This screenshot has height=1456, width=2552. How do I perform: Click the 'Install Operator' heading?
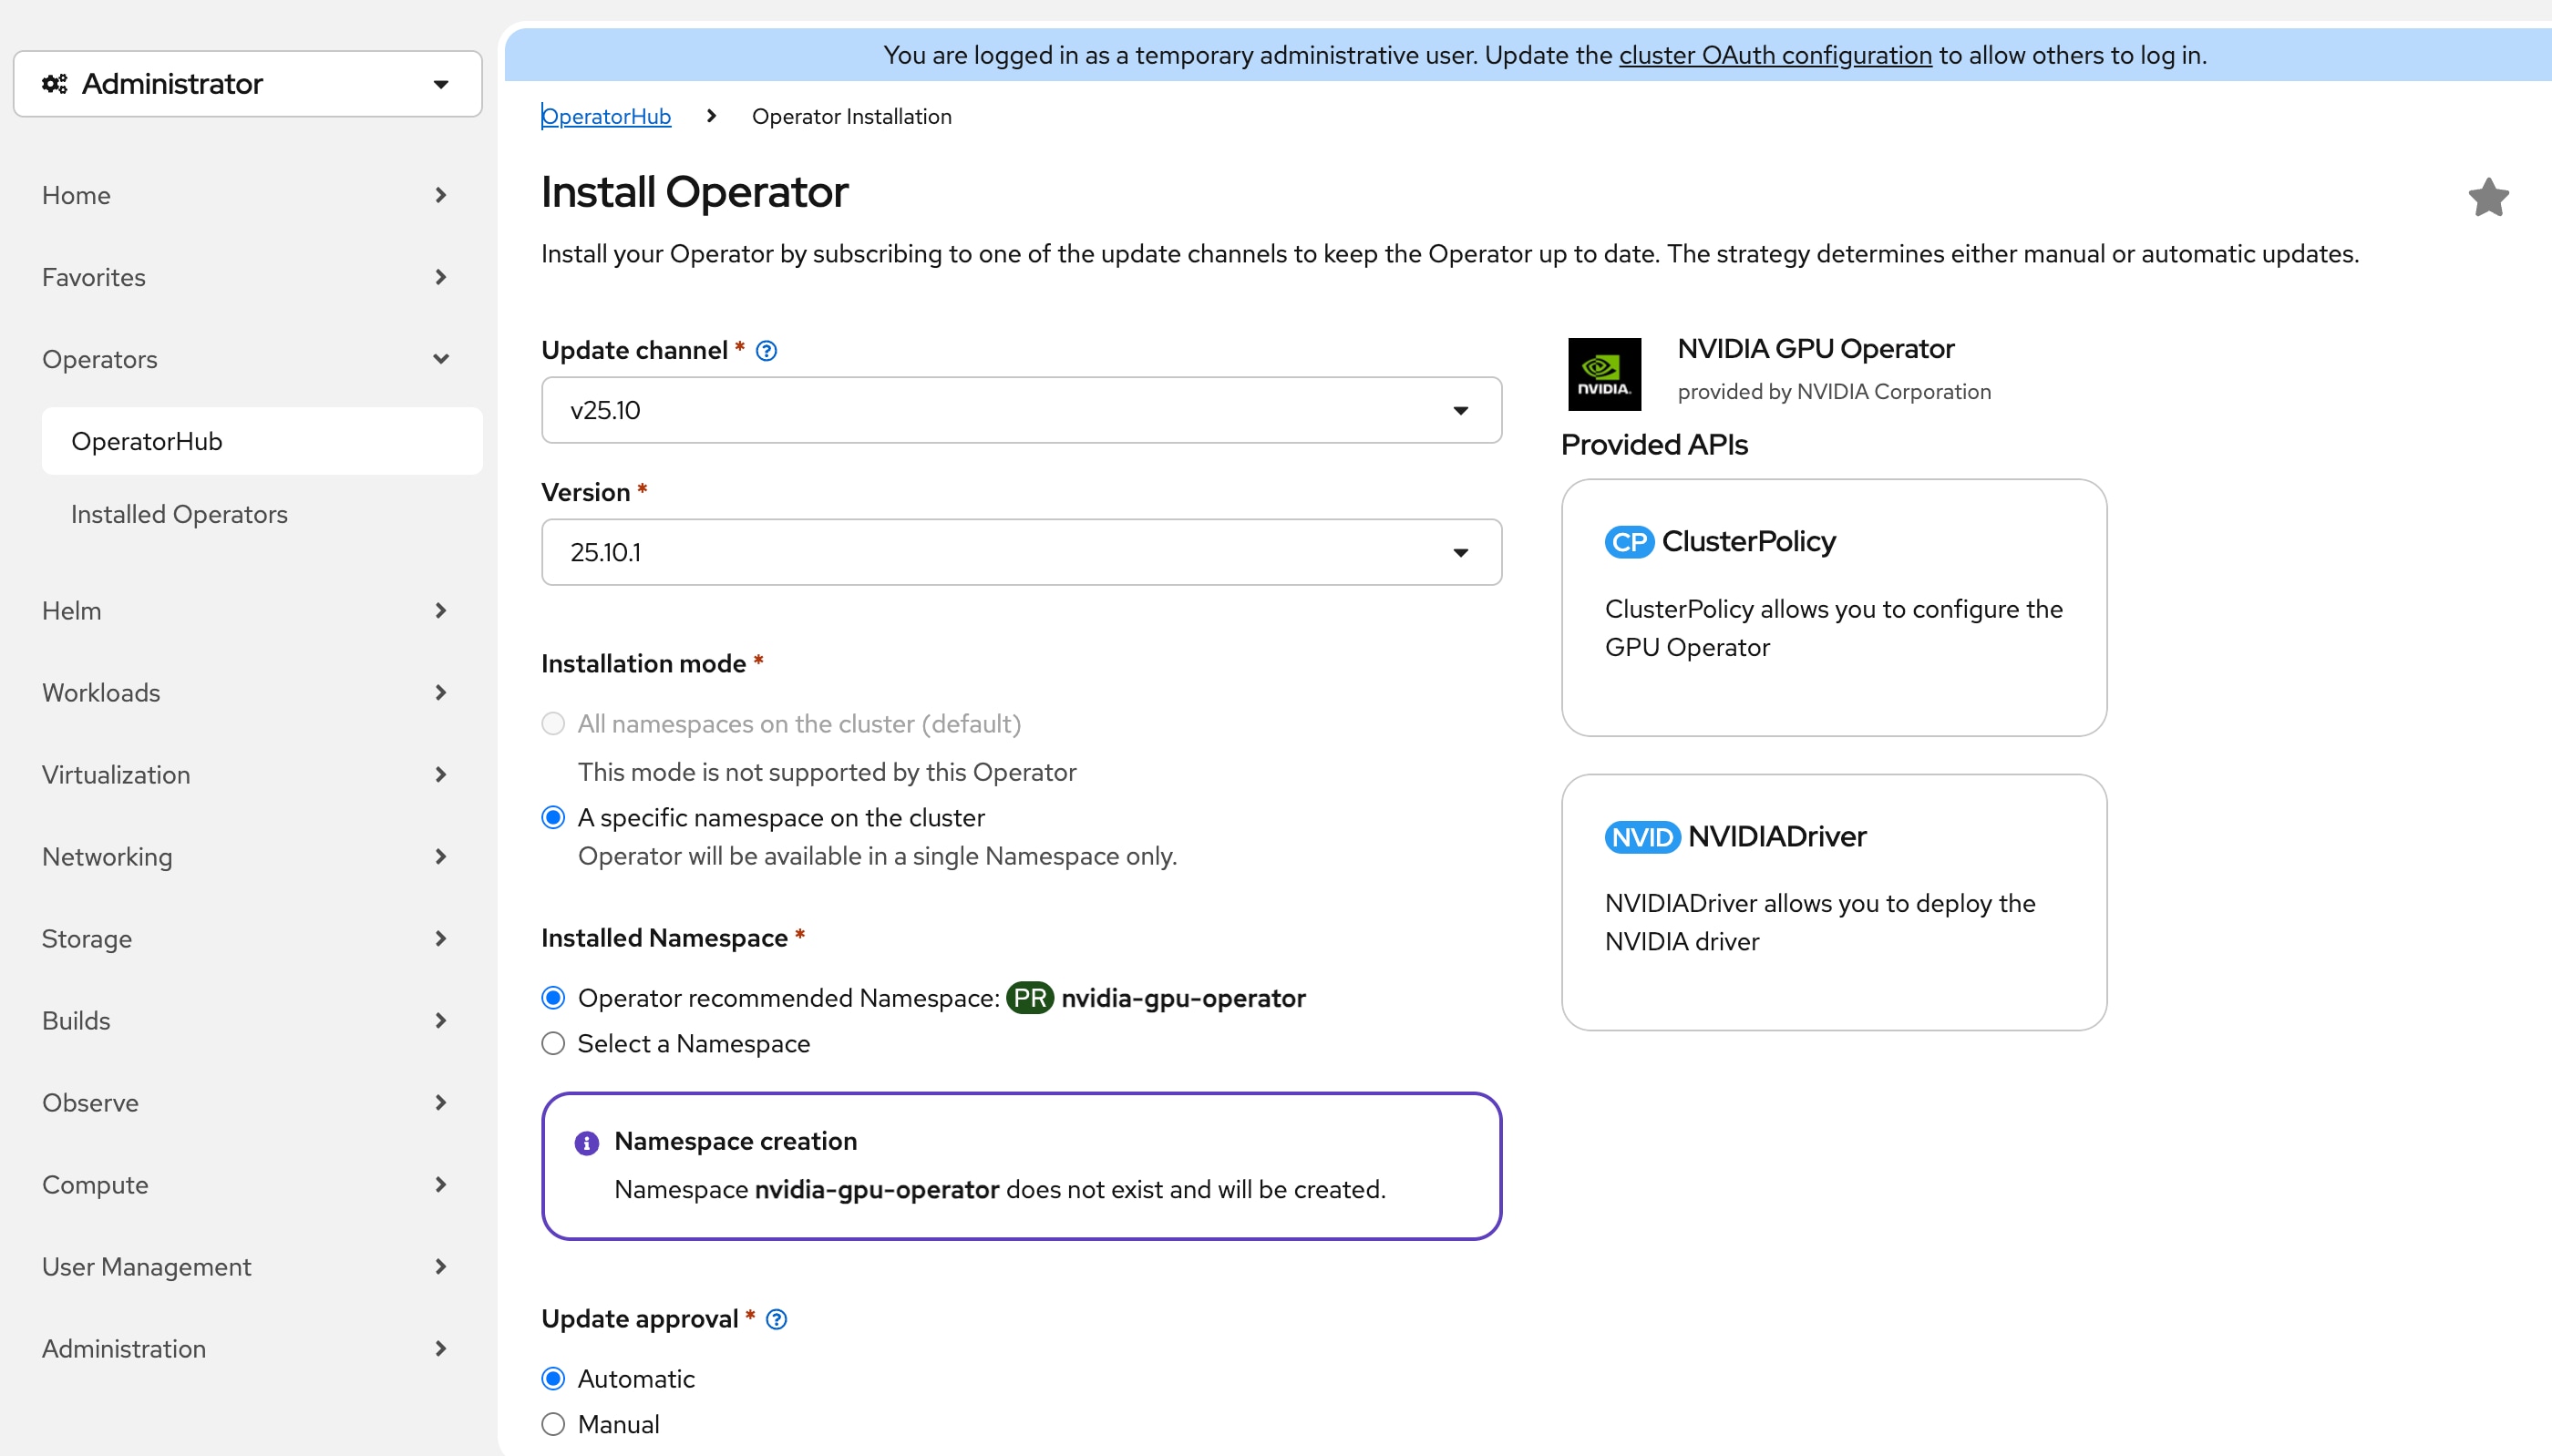(x=695, y=192)
